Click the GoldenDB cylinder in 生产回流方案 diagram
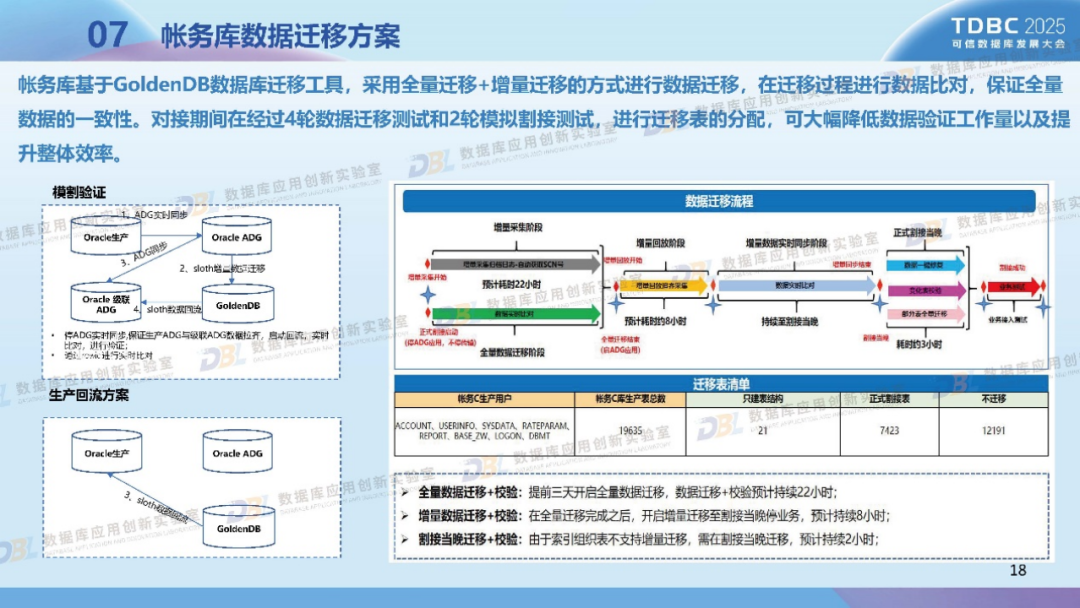 pos(239,527)
